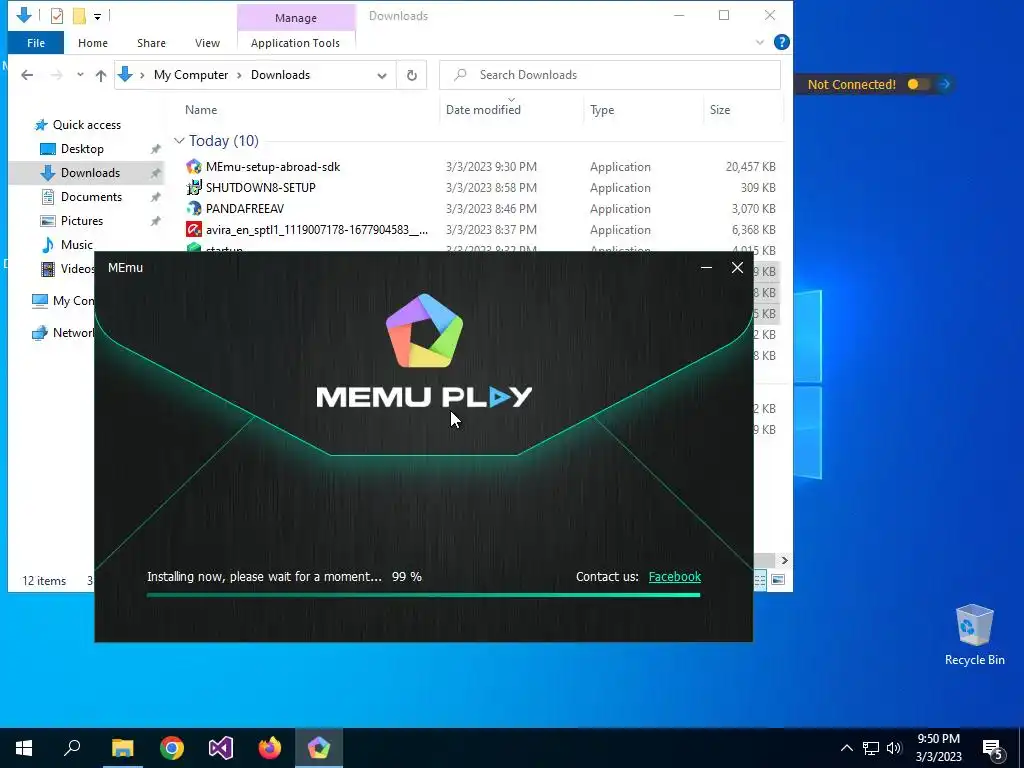This screenshot has width=1024, height=768.
Task: Select Network icon in sidebar
Action: [40, 332]
